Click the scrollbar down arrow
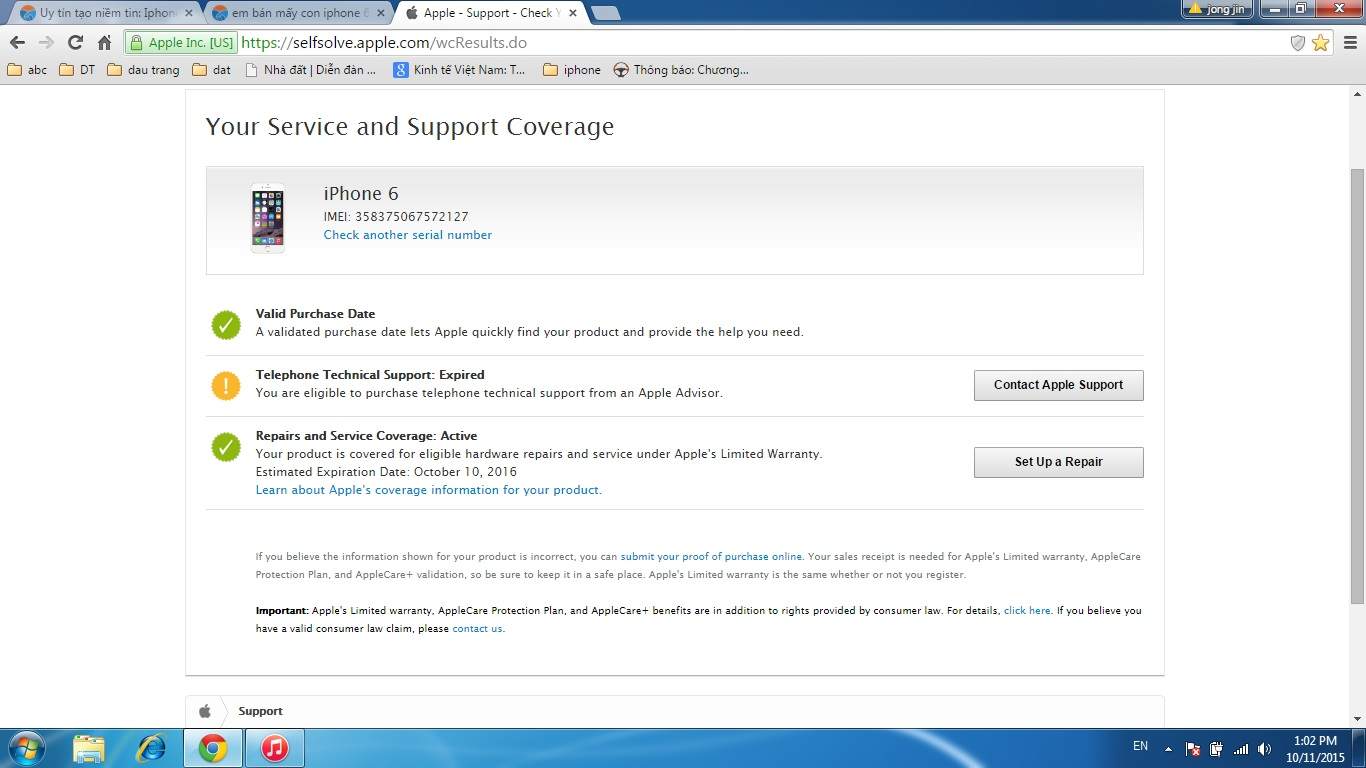This screenshot has width=1366, height=768. point(1357,720)
